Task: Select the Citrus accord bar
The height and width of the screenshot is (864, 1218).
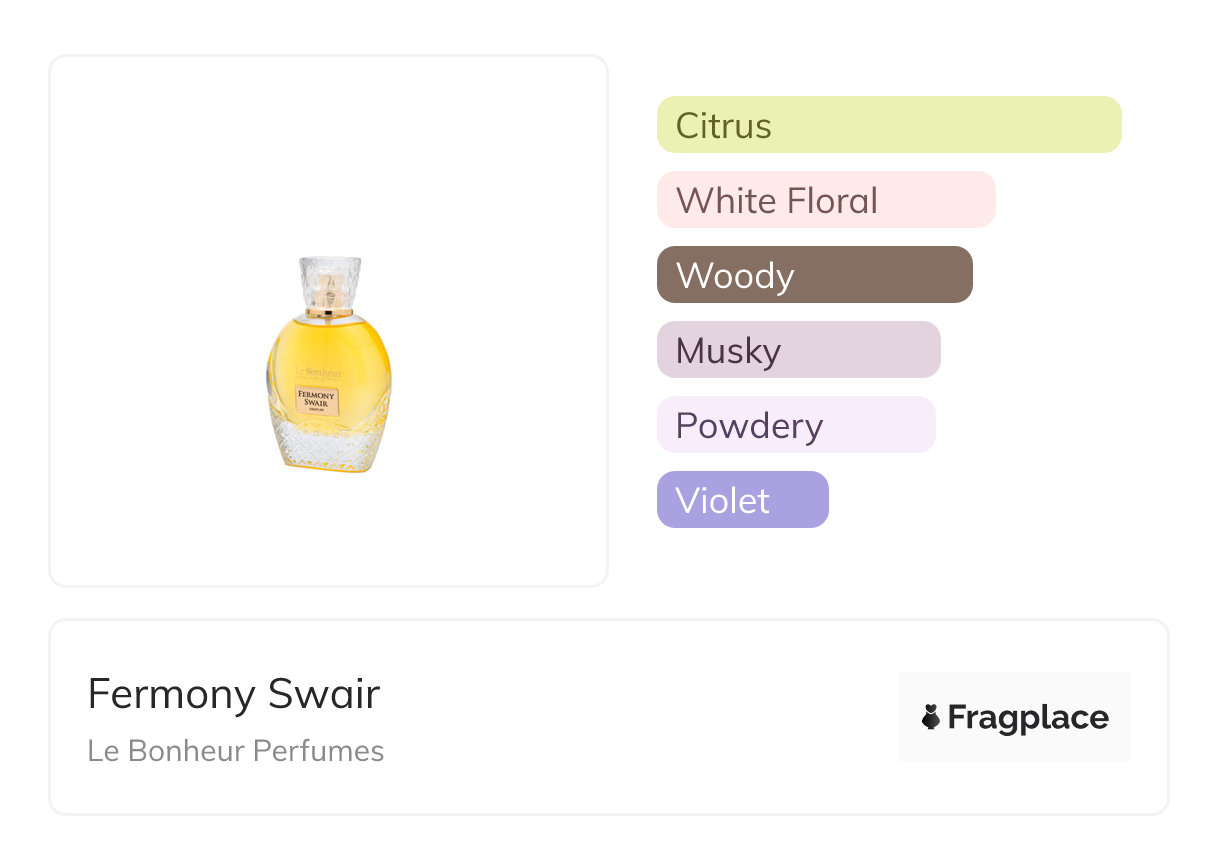Action: click(888, 125)
